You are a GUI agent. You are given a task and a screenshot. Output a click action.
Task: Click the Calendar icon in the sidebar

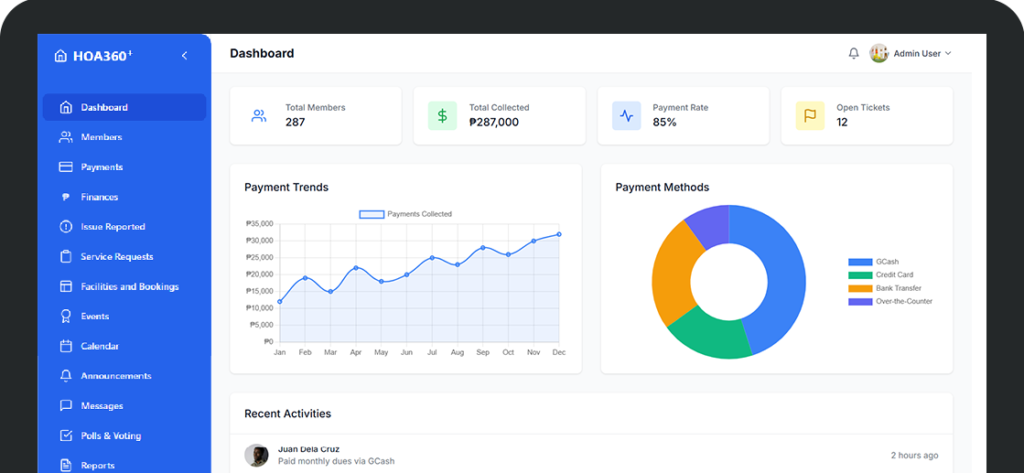(x=66, y=347)
